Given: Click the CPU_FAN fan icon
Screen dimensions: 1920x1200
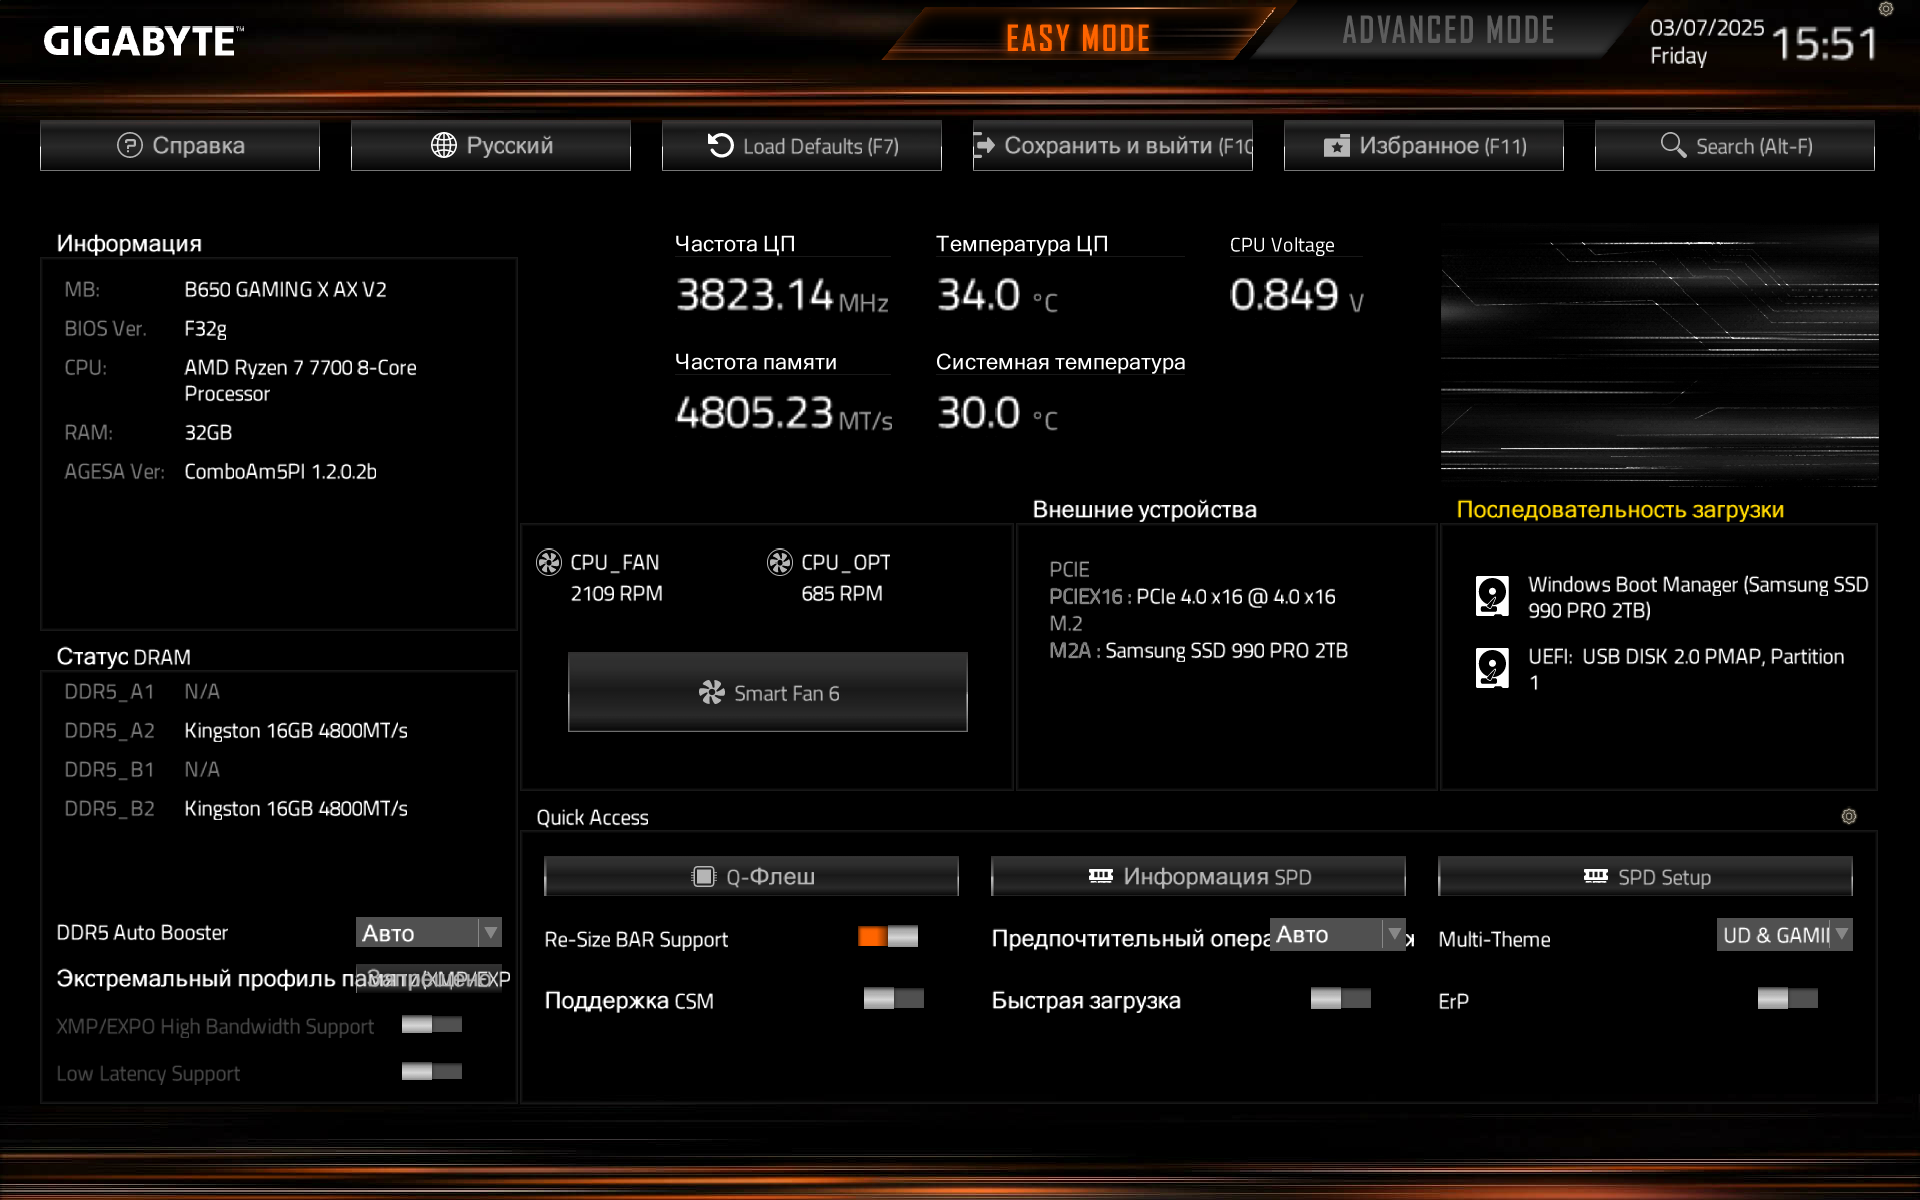Looking at the screenshot, I should tap(549, 562).
